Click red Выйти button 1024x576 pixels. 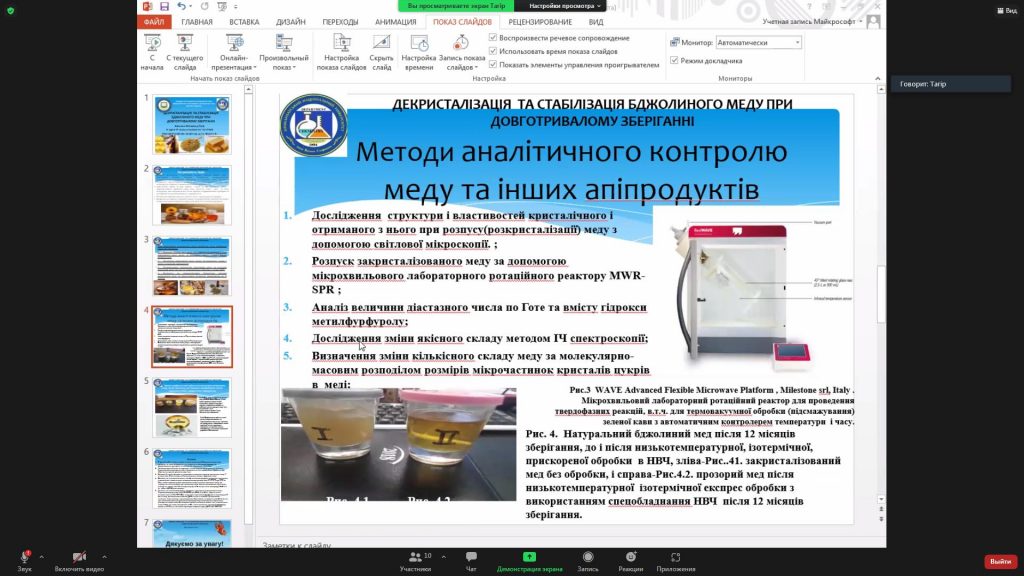[x=1000, y=562]
